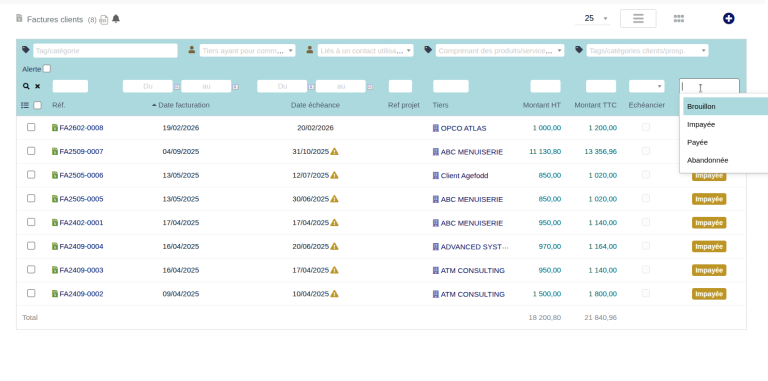The height and width of the screenshot is (381, 768).
Task: Open invoice FA2505-0006 link
Action: click(81, 175)
